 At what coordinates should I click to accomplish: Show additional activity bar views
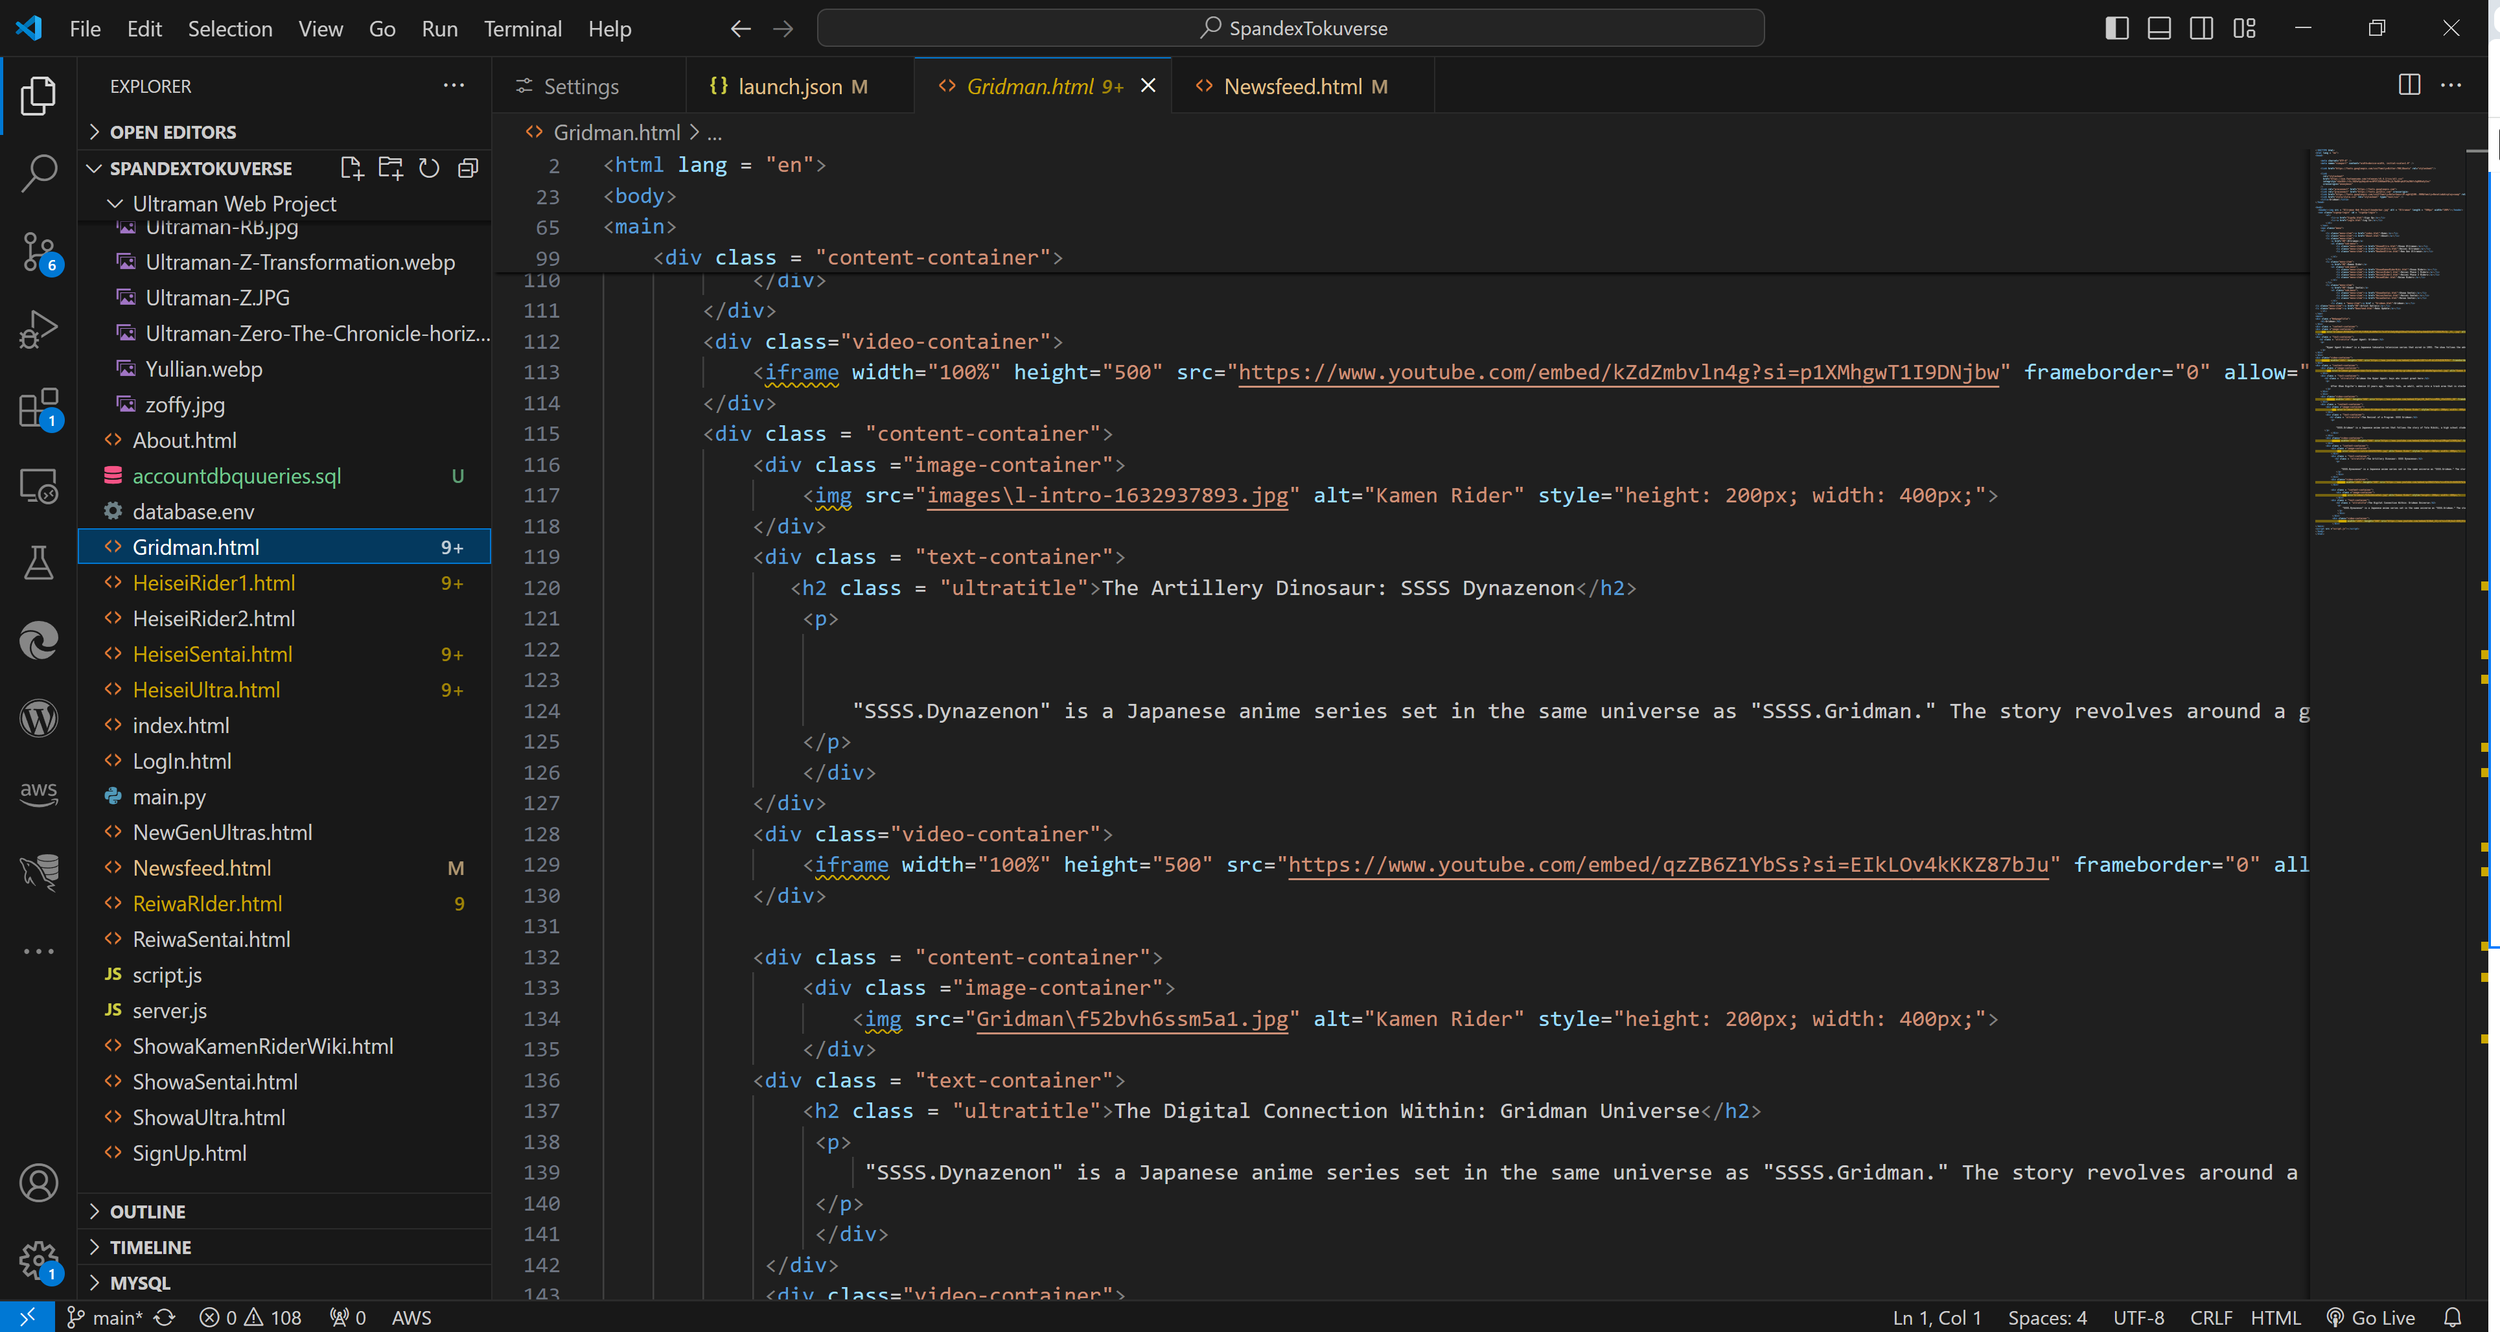point(38,951)
